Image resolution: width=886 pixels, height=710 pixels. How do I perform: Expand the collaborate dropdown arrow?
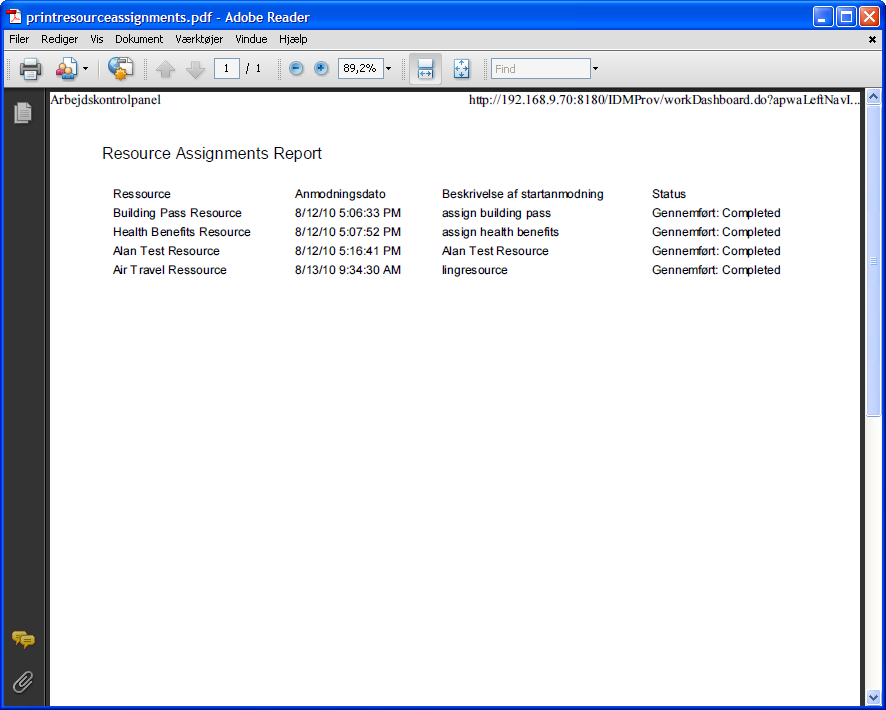(x=85, y=69)
